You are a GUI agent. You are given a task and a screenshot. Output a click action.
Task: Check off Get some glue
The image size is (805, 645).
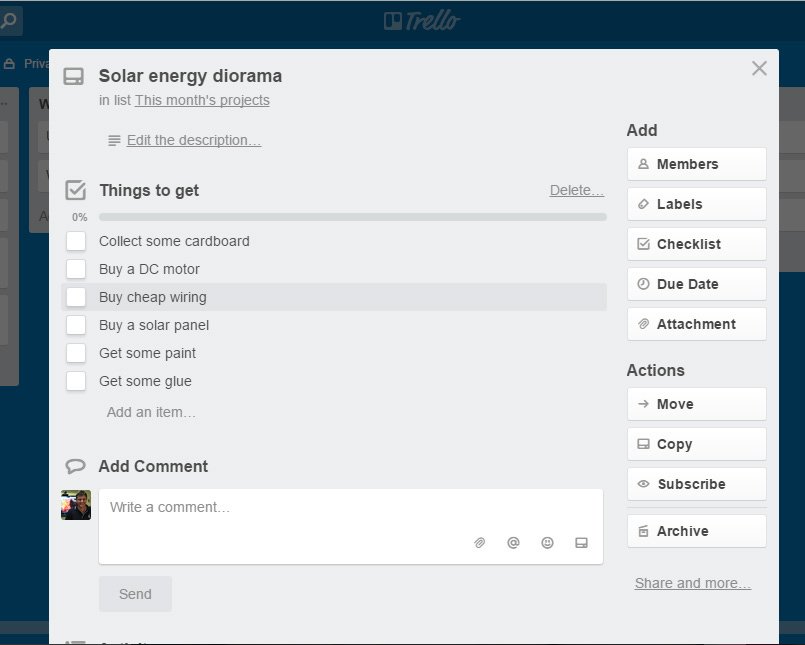(x=76, y=381)
